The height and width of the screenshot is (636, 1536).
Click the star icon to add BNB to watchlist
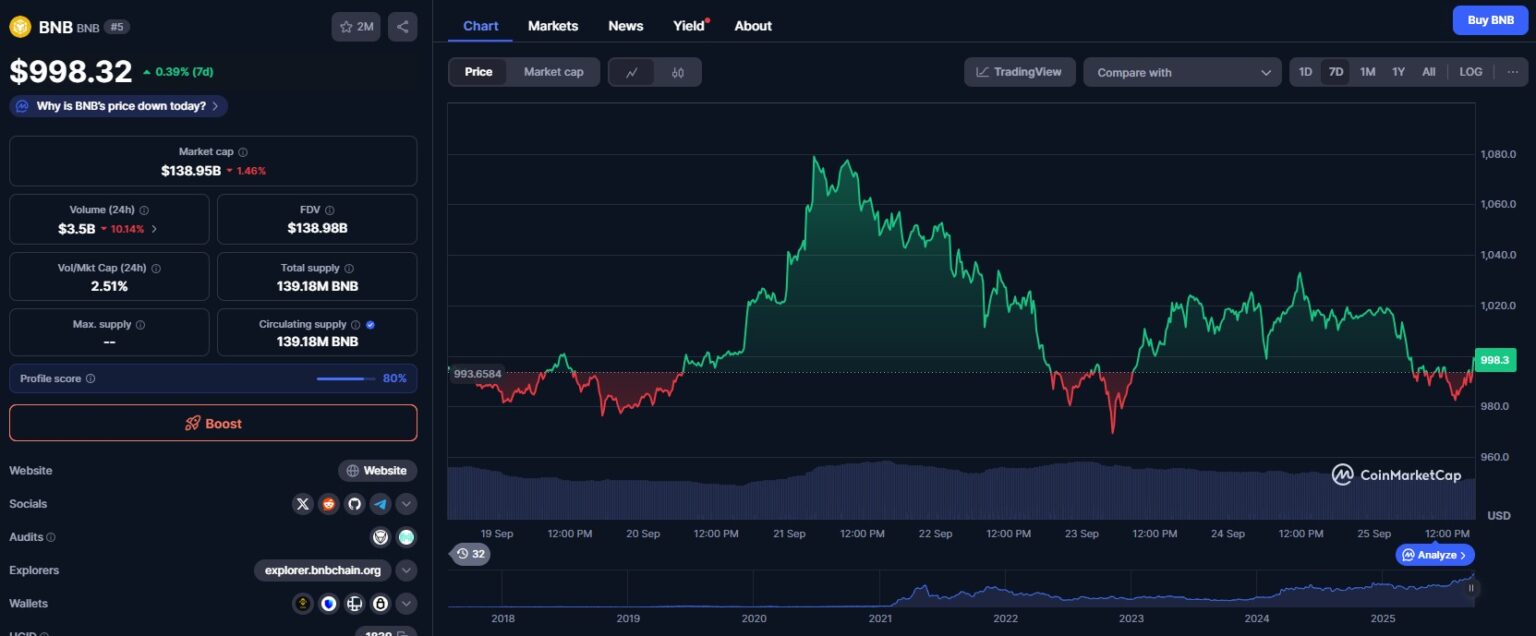pyautogui.click(x=345, y=27)
